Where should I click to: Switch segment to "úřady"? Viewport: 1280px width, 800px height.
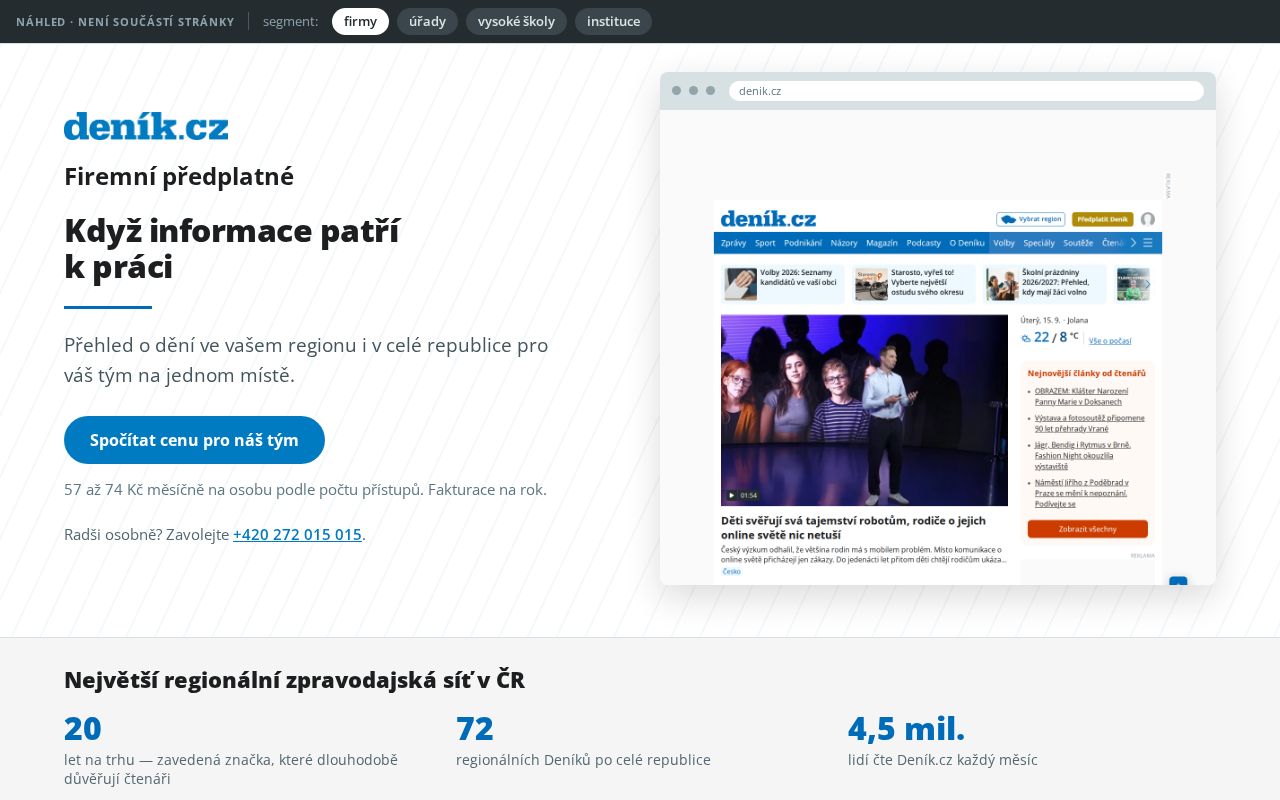pyautogui.click(x=427, y=21)
